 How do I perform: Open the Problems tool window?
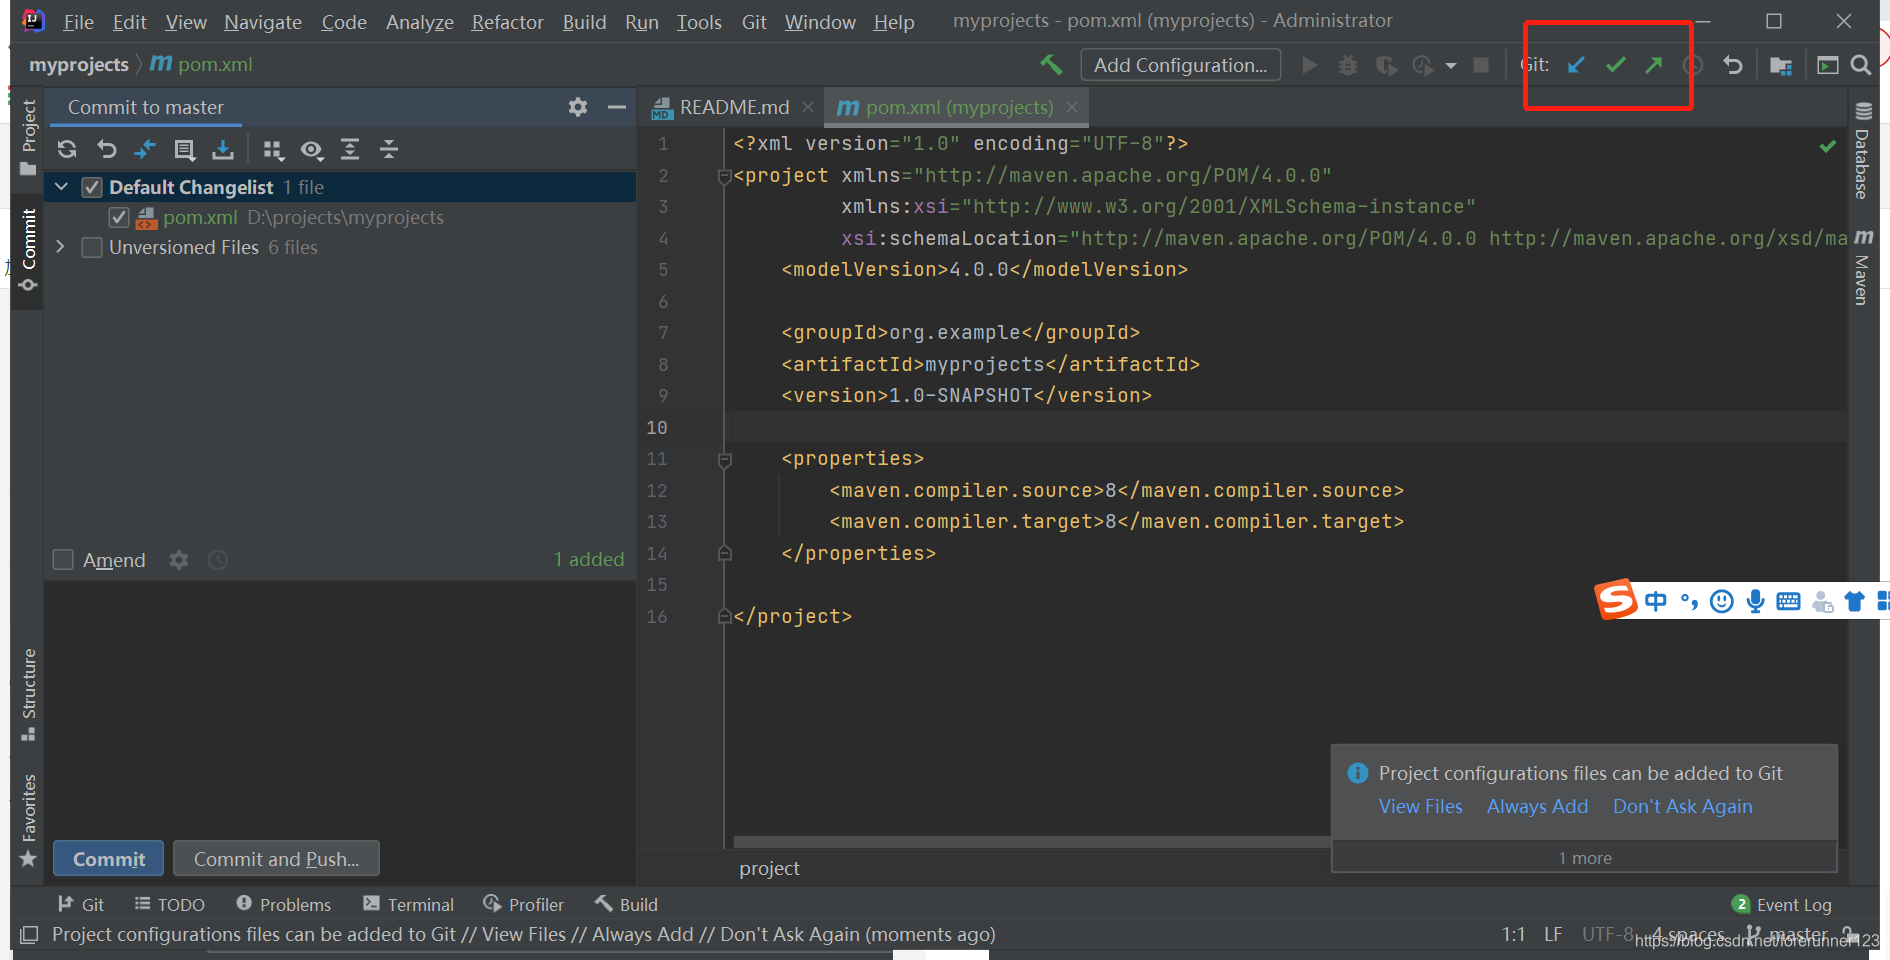pos(283,904)
